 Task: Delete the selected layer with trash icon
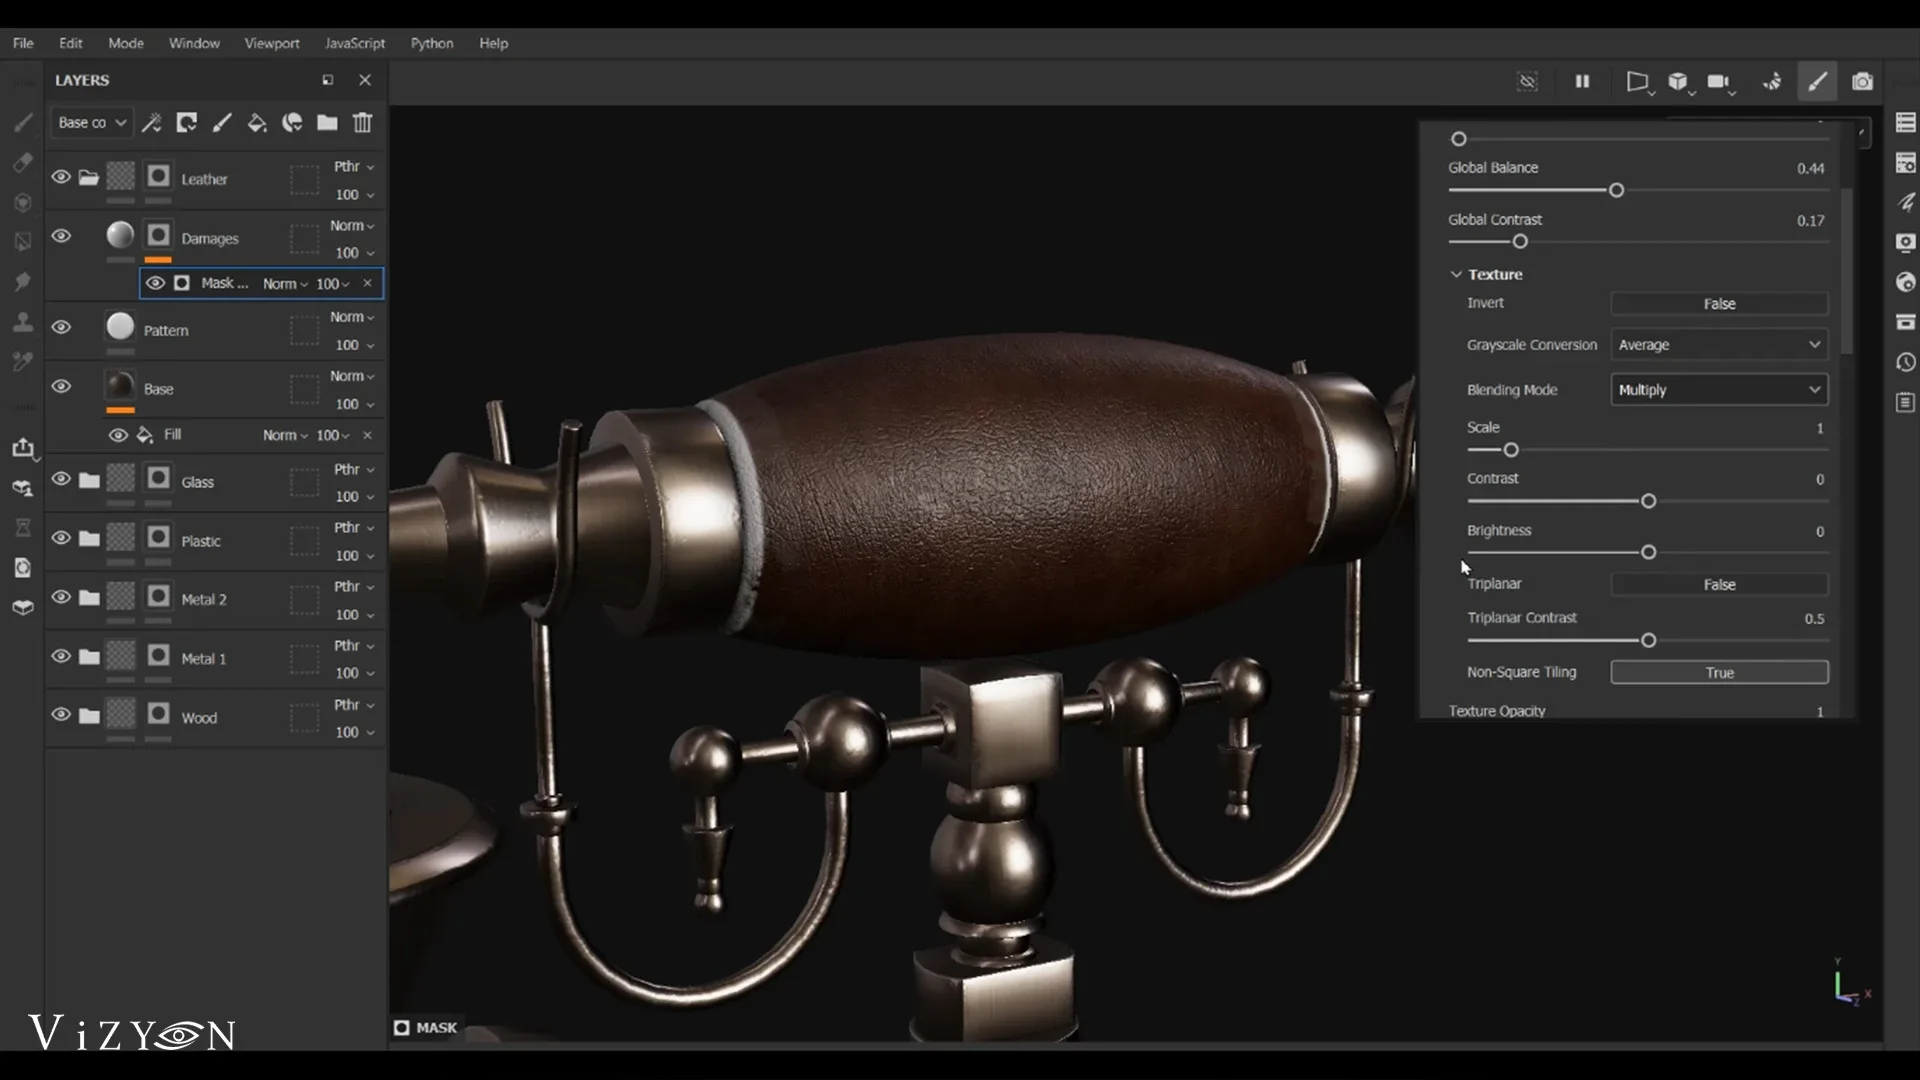361,122
